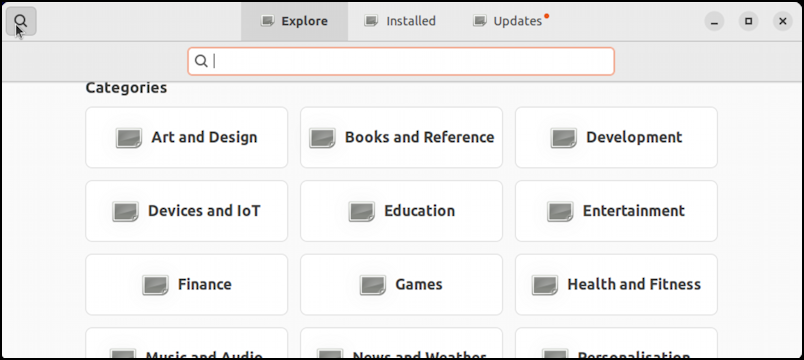Screen dimensions: 804x360
Task: Select the Finance category tile
Action: (x=187, y=285)
